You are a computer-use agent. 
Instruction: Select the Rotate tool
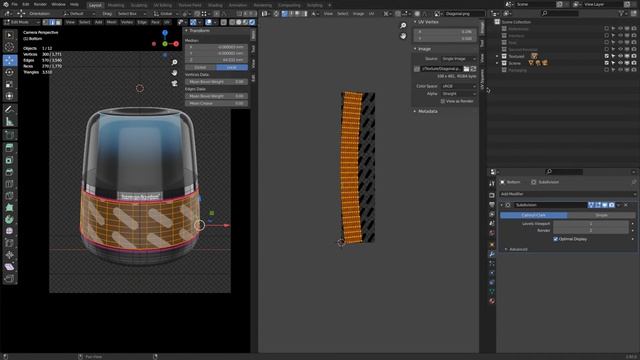(x=9, y=72)
